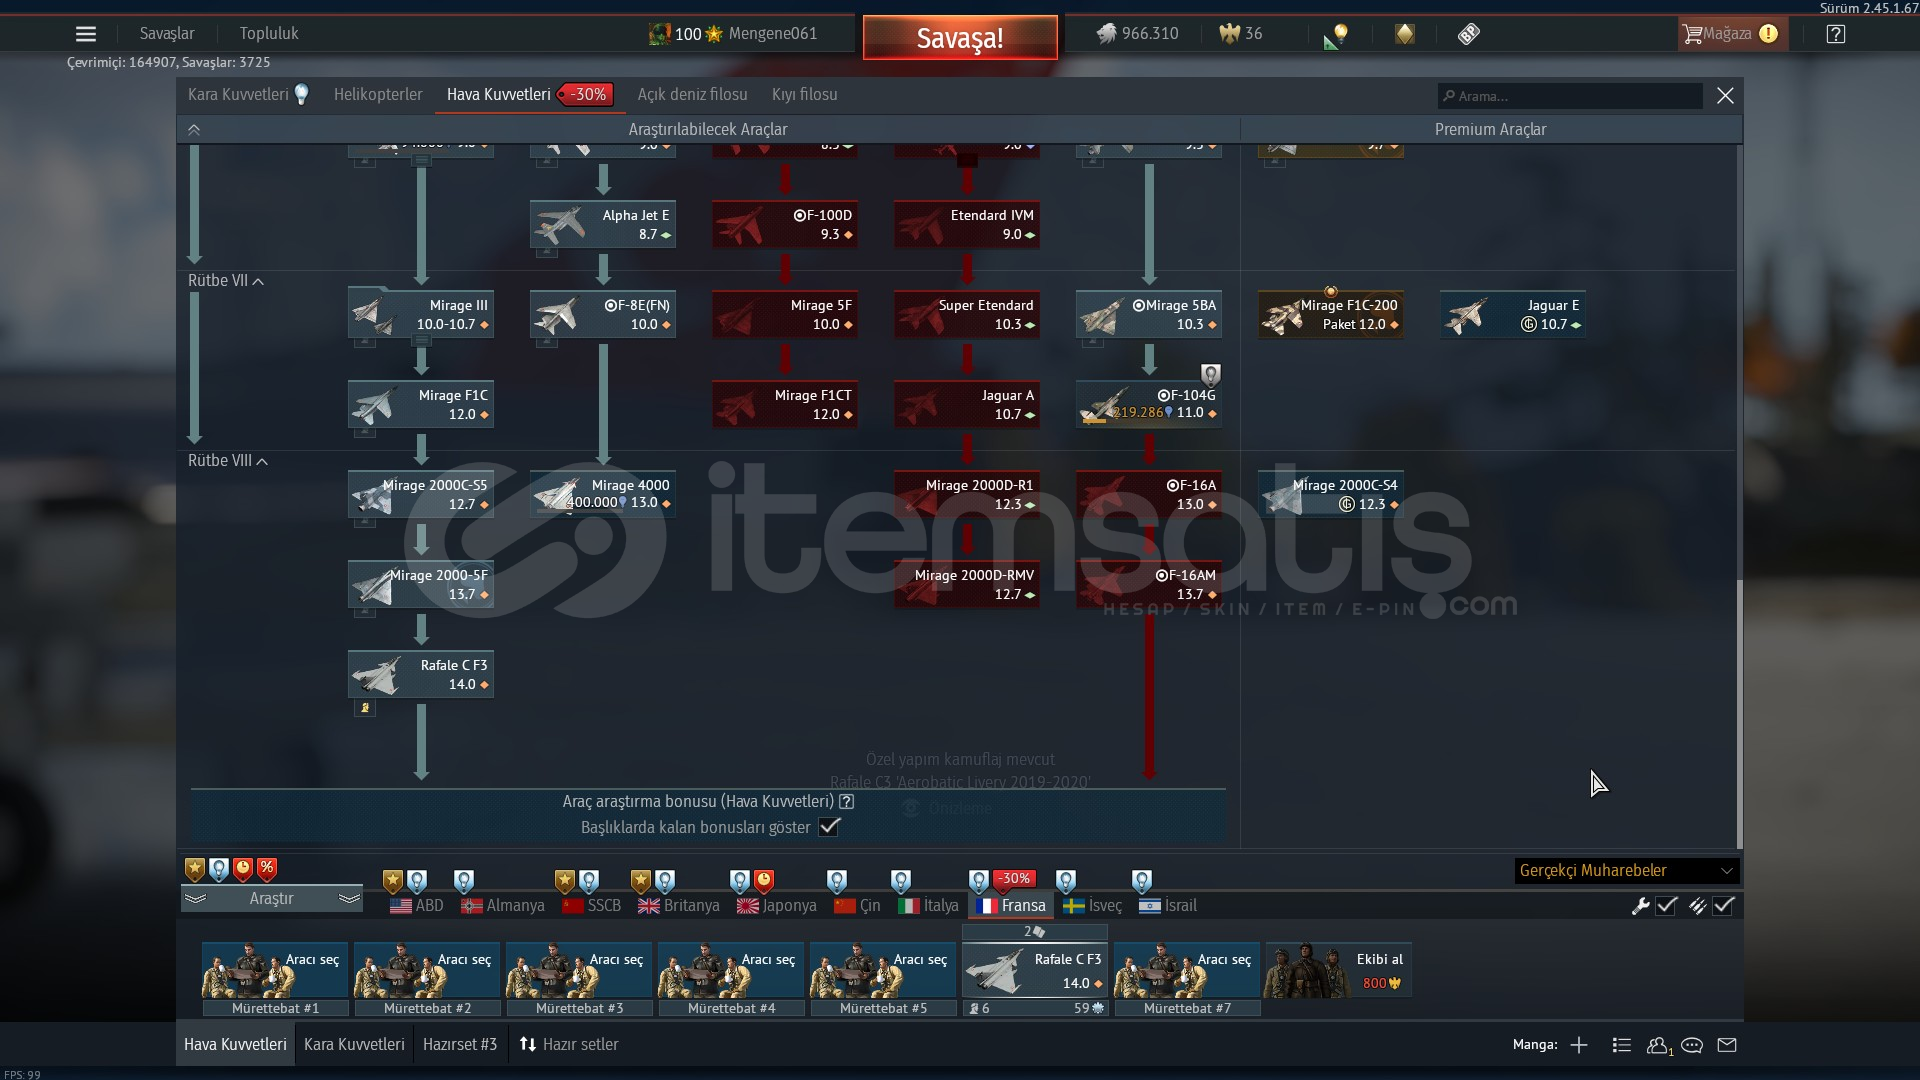Switch to Açık deniz filosu tab

pyautogui.click(x=692, y=95)
